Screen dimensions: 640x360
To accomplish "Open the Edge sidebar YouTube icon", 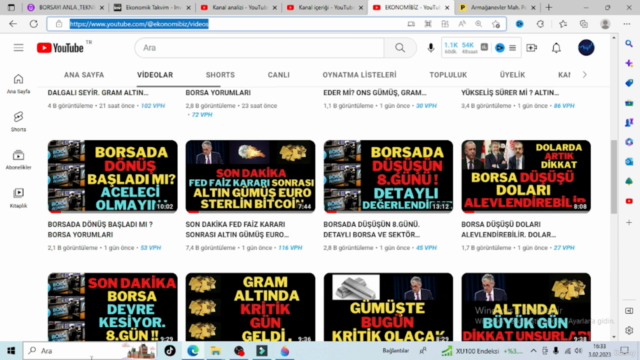I will point(629,201).
